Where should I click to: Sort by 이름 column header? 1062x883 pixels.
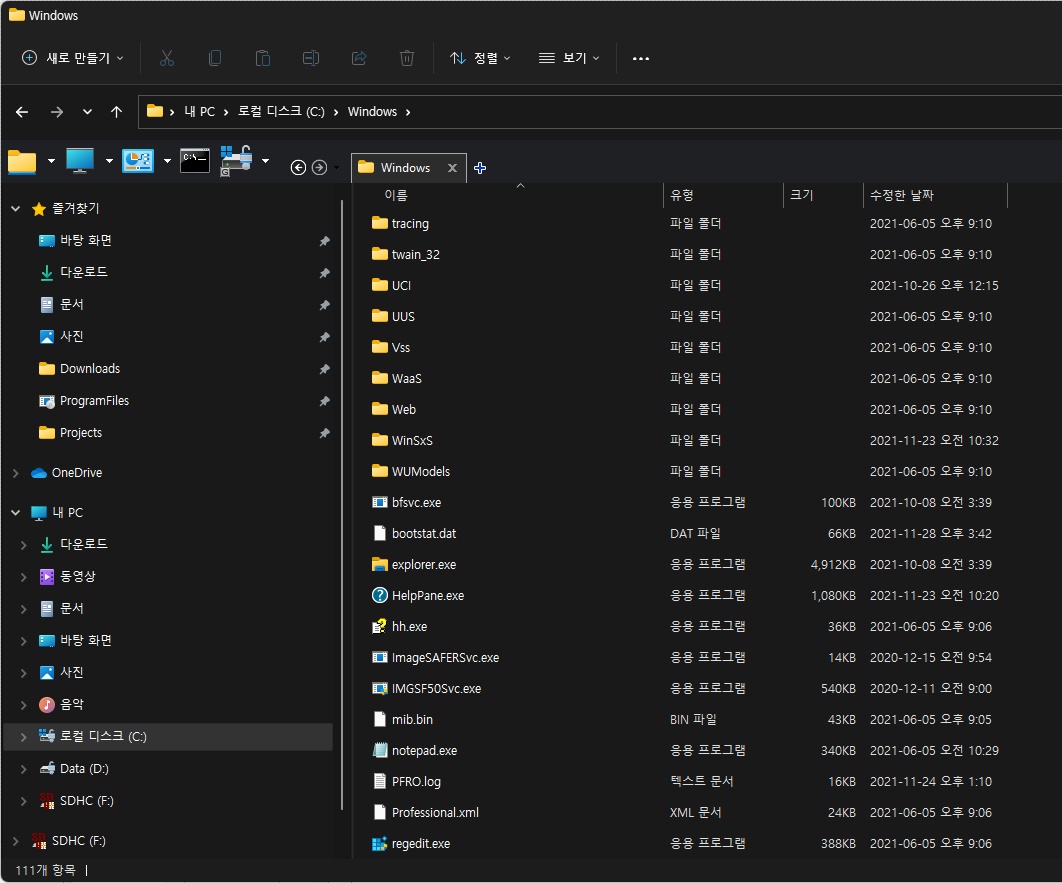pos(396,195)
